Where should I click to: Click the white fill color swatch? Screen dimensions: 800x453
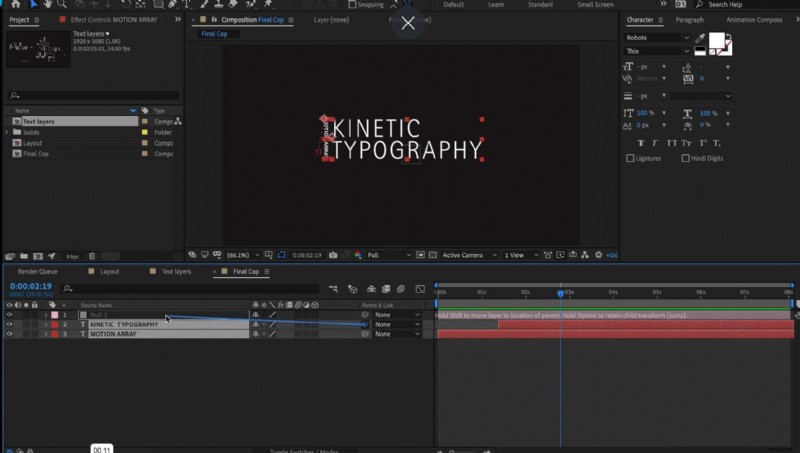tap(716, 40)
